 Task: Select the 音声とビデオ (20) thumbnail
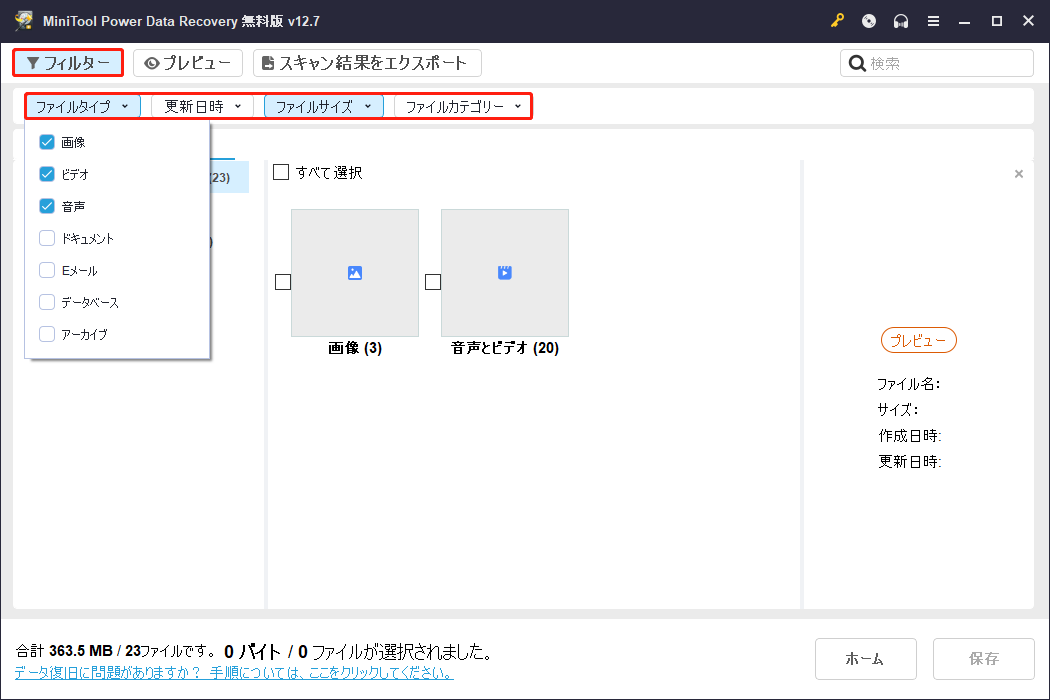504,272
